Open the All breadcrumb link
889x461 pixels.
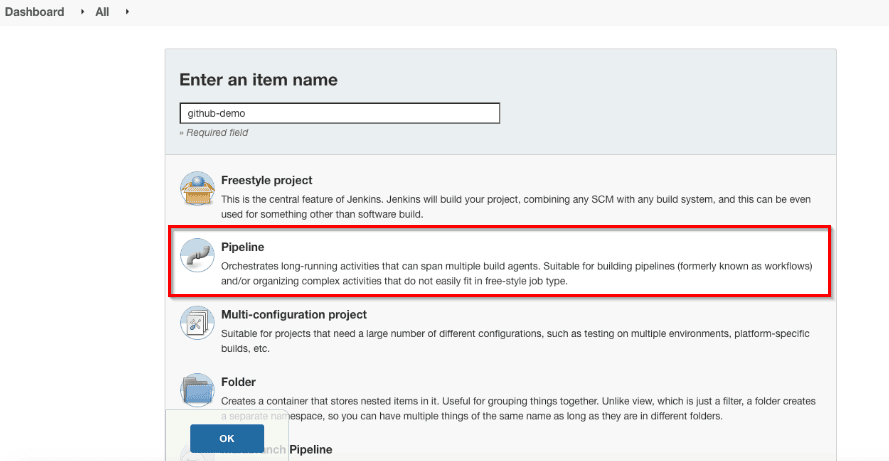point(102,12)
